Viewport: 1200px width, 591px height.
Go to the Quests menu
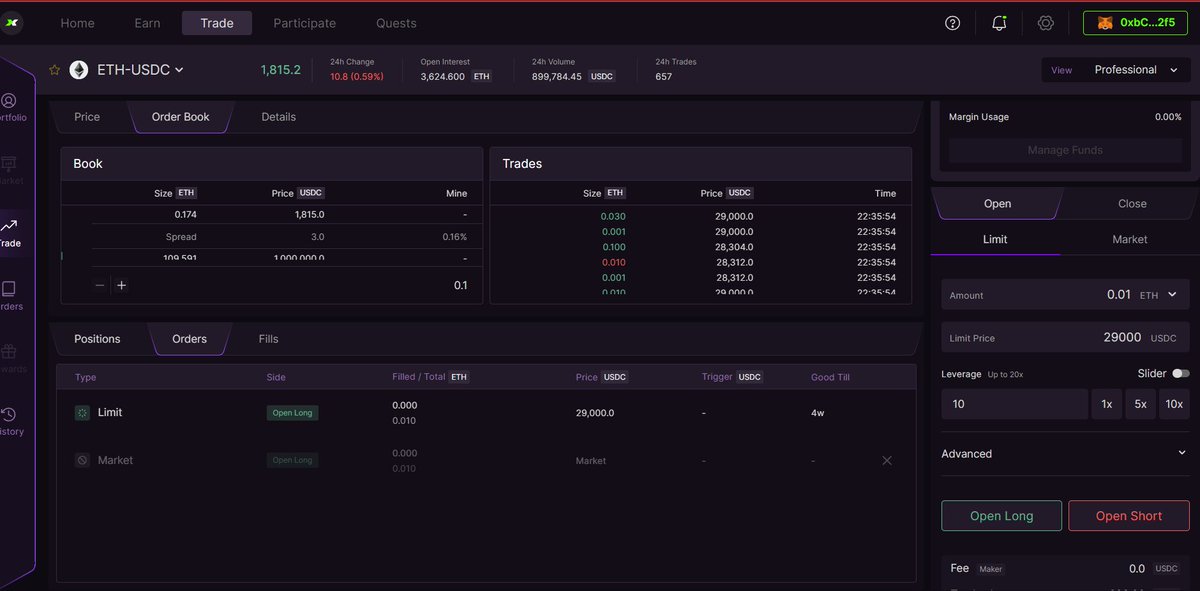pos(396,23)
